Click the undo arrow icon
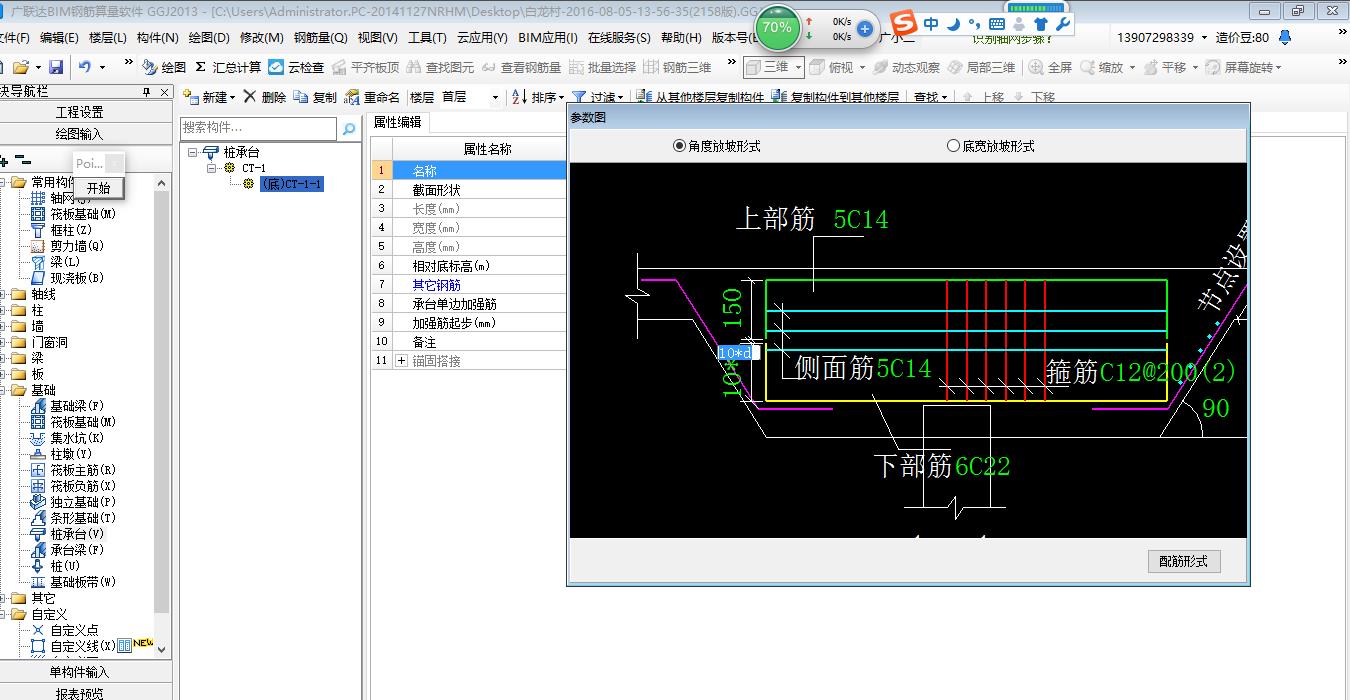 (85, 67)
